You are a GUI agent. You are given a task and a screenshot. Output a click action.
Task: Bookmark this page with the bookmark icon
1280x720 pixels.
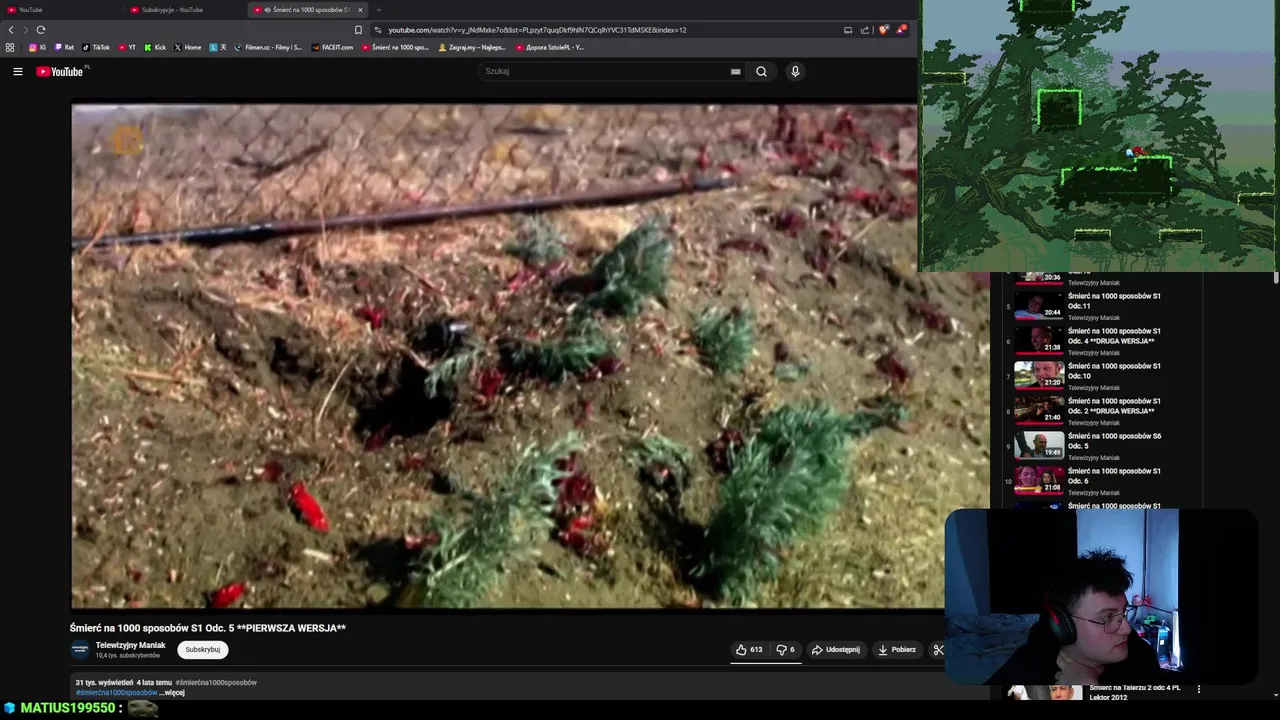pos(358,30)
